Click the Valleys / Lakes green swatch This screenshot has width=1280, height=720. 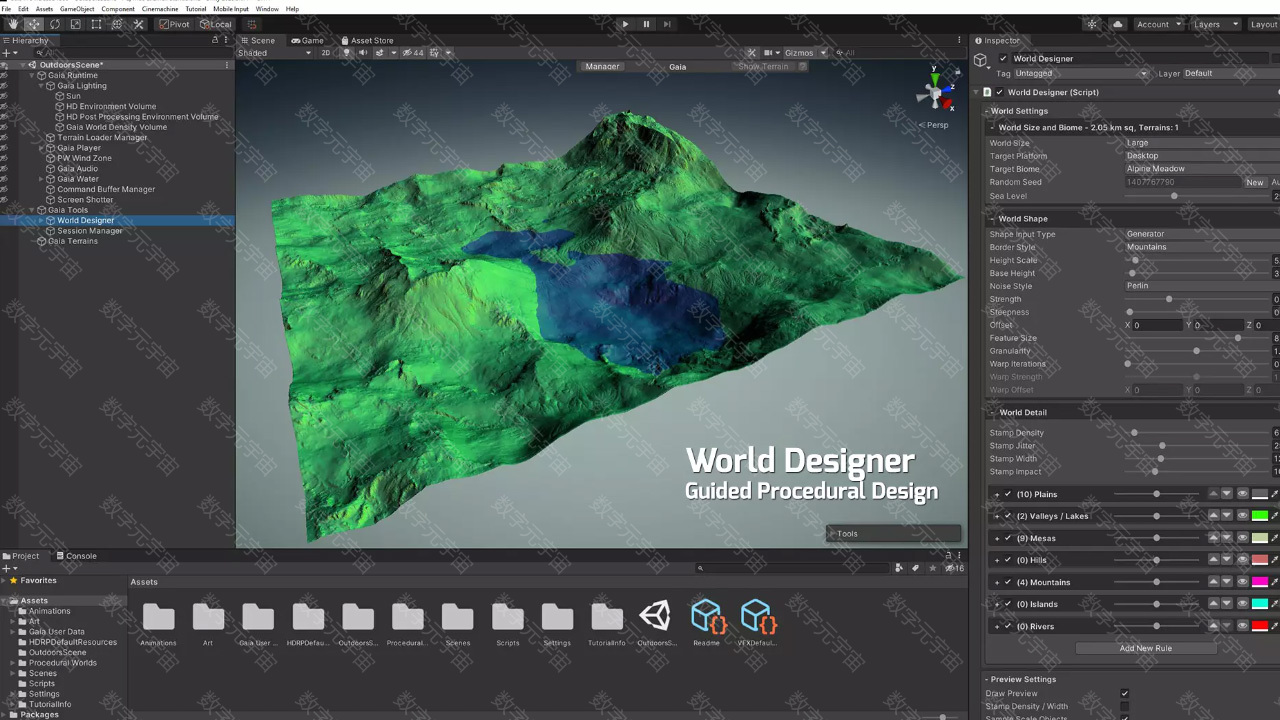tap(1260, 516)
